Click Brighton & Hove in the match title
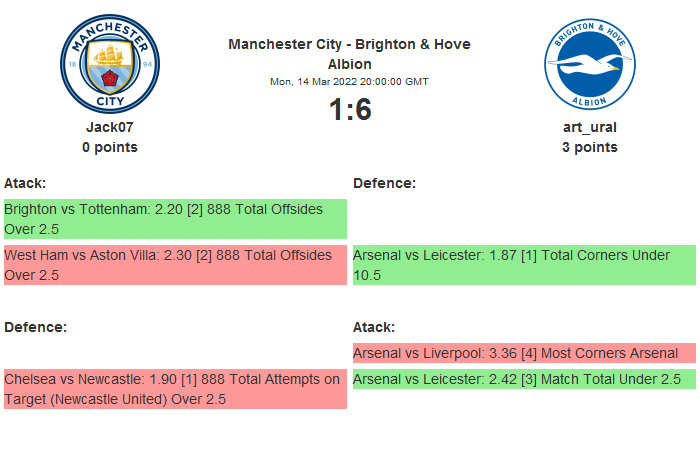The width and height of the screenshot is (700, 460). click(405, 44)
